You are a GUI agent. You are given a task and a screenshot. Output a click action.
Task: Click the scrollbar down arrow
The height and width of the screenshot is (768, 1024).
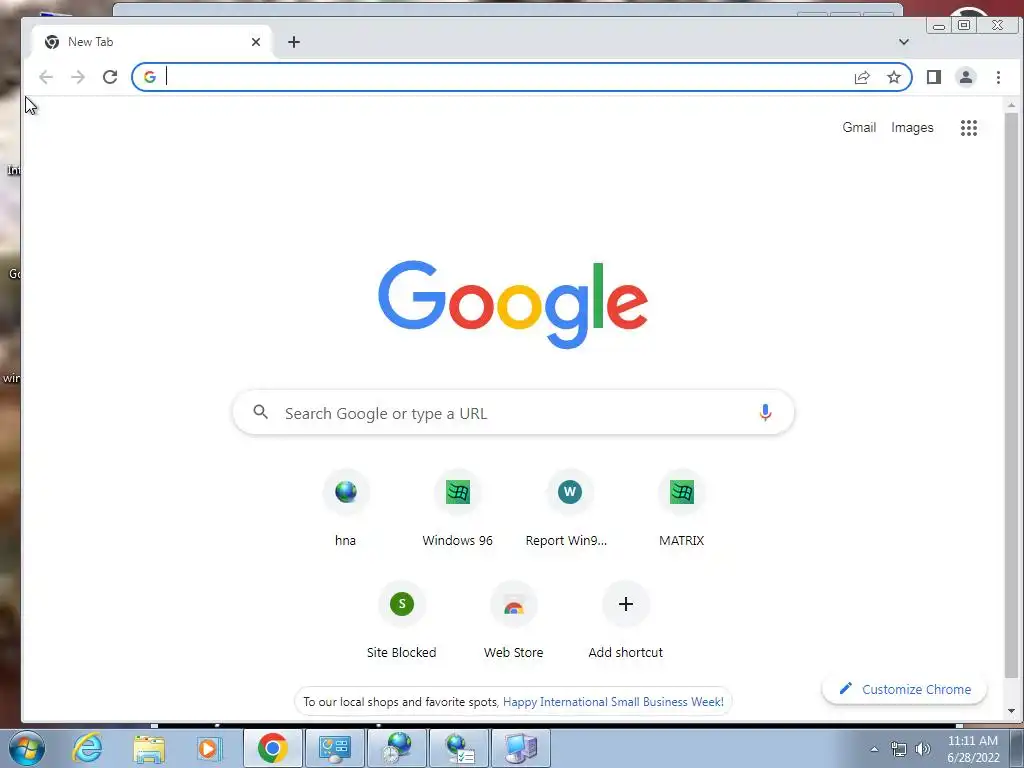point(1012,711)
